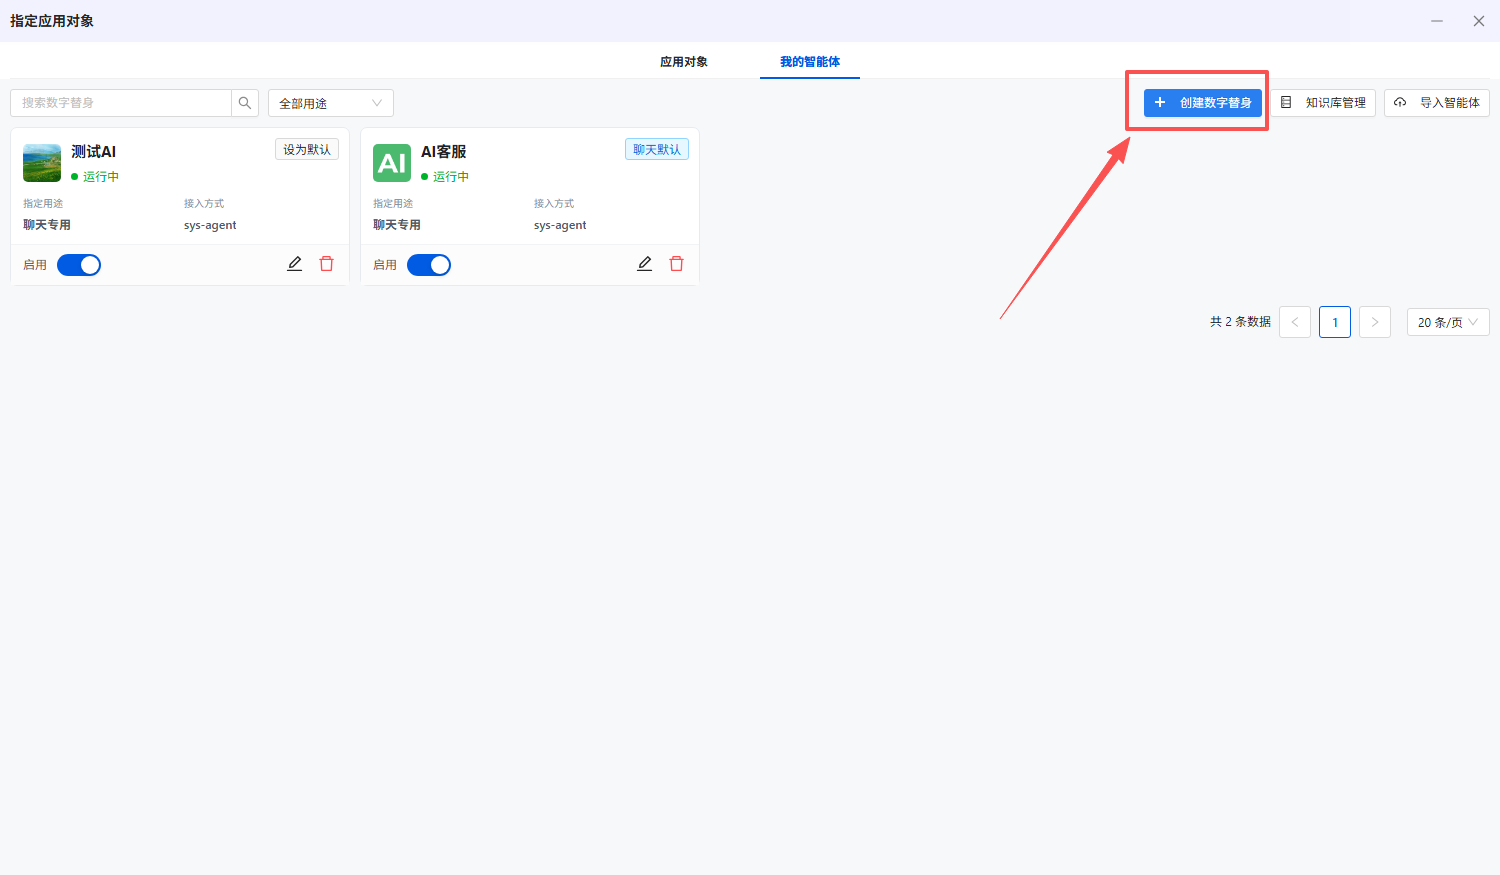Click 运行中 status on 测试AI card
Image resolution: width=1500 pixels, height=875 pixels.
[x=101, y=177]
